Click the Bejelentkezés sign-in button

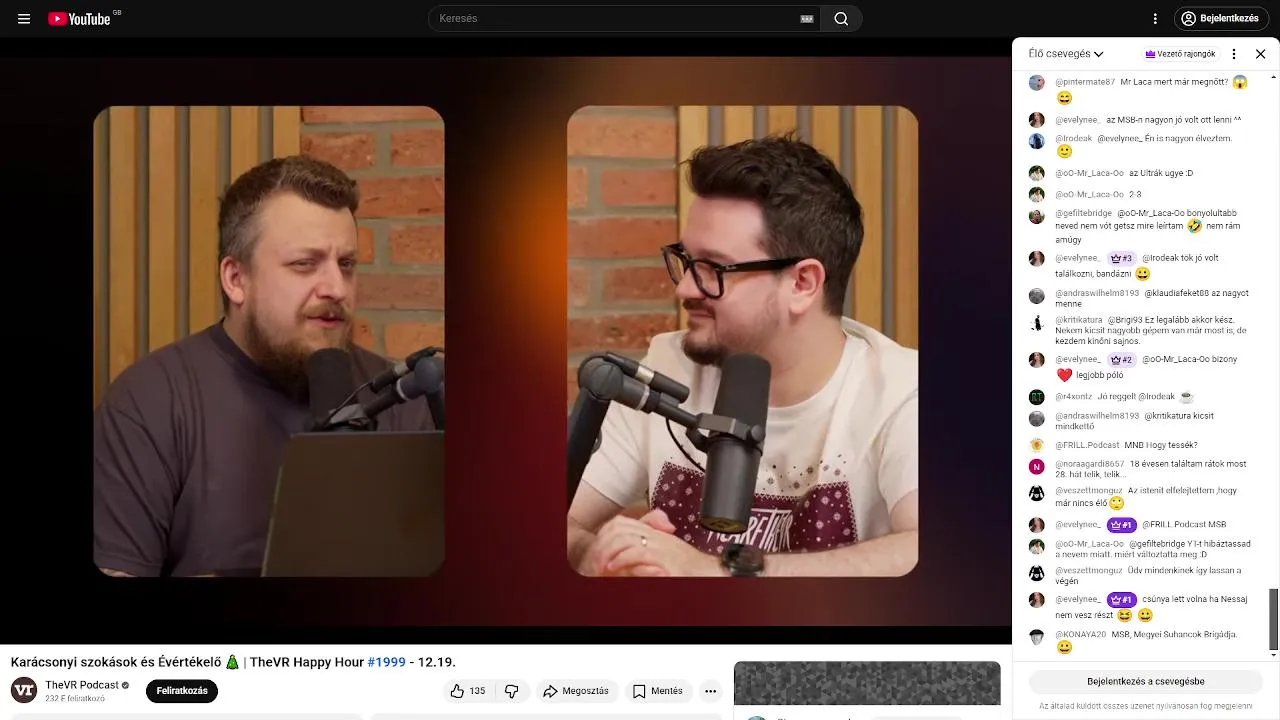(x=1220, y=19)
